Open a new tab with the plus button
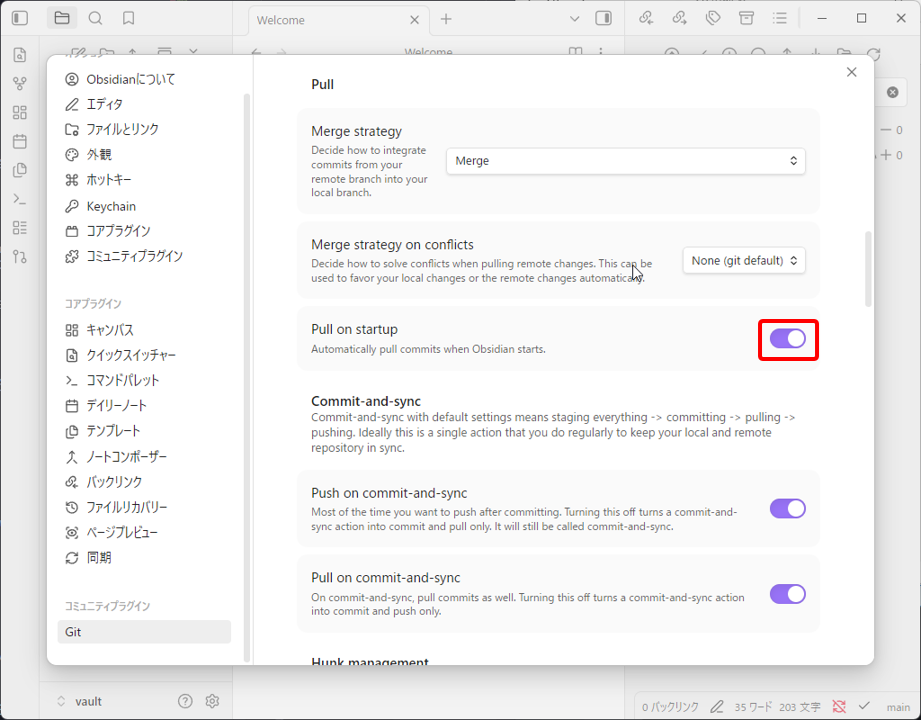Image resolution: width=921 pixels, height=720 pixels. pyautogui.click(x=446, y=19)
